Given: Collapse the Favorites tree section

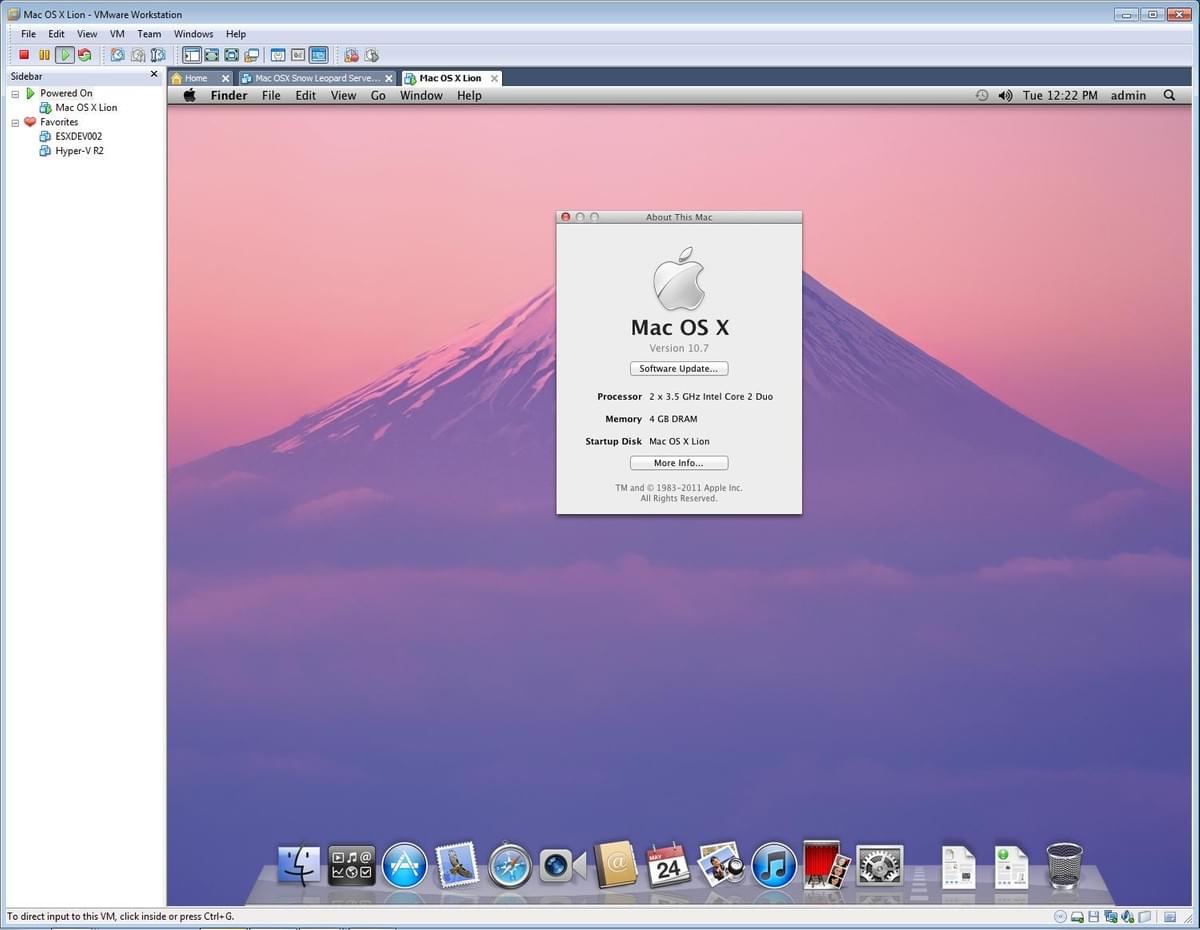Looking at the screenshot, I should point(14,121).
